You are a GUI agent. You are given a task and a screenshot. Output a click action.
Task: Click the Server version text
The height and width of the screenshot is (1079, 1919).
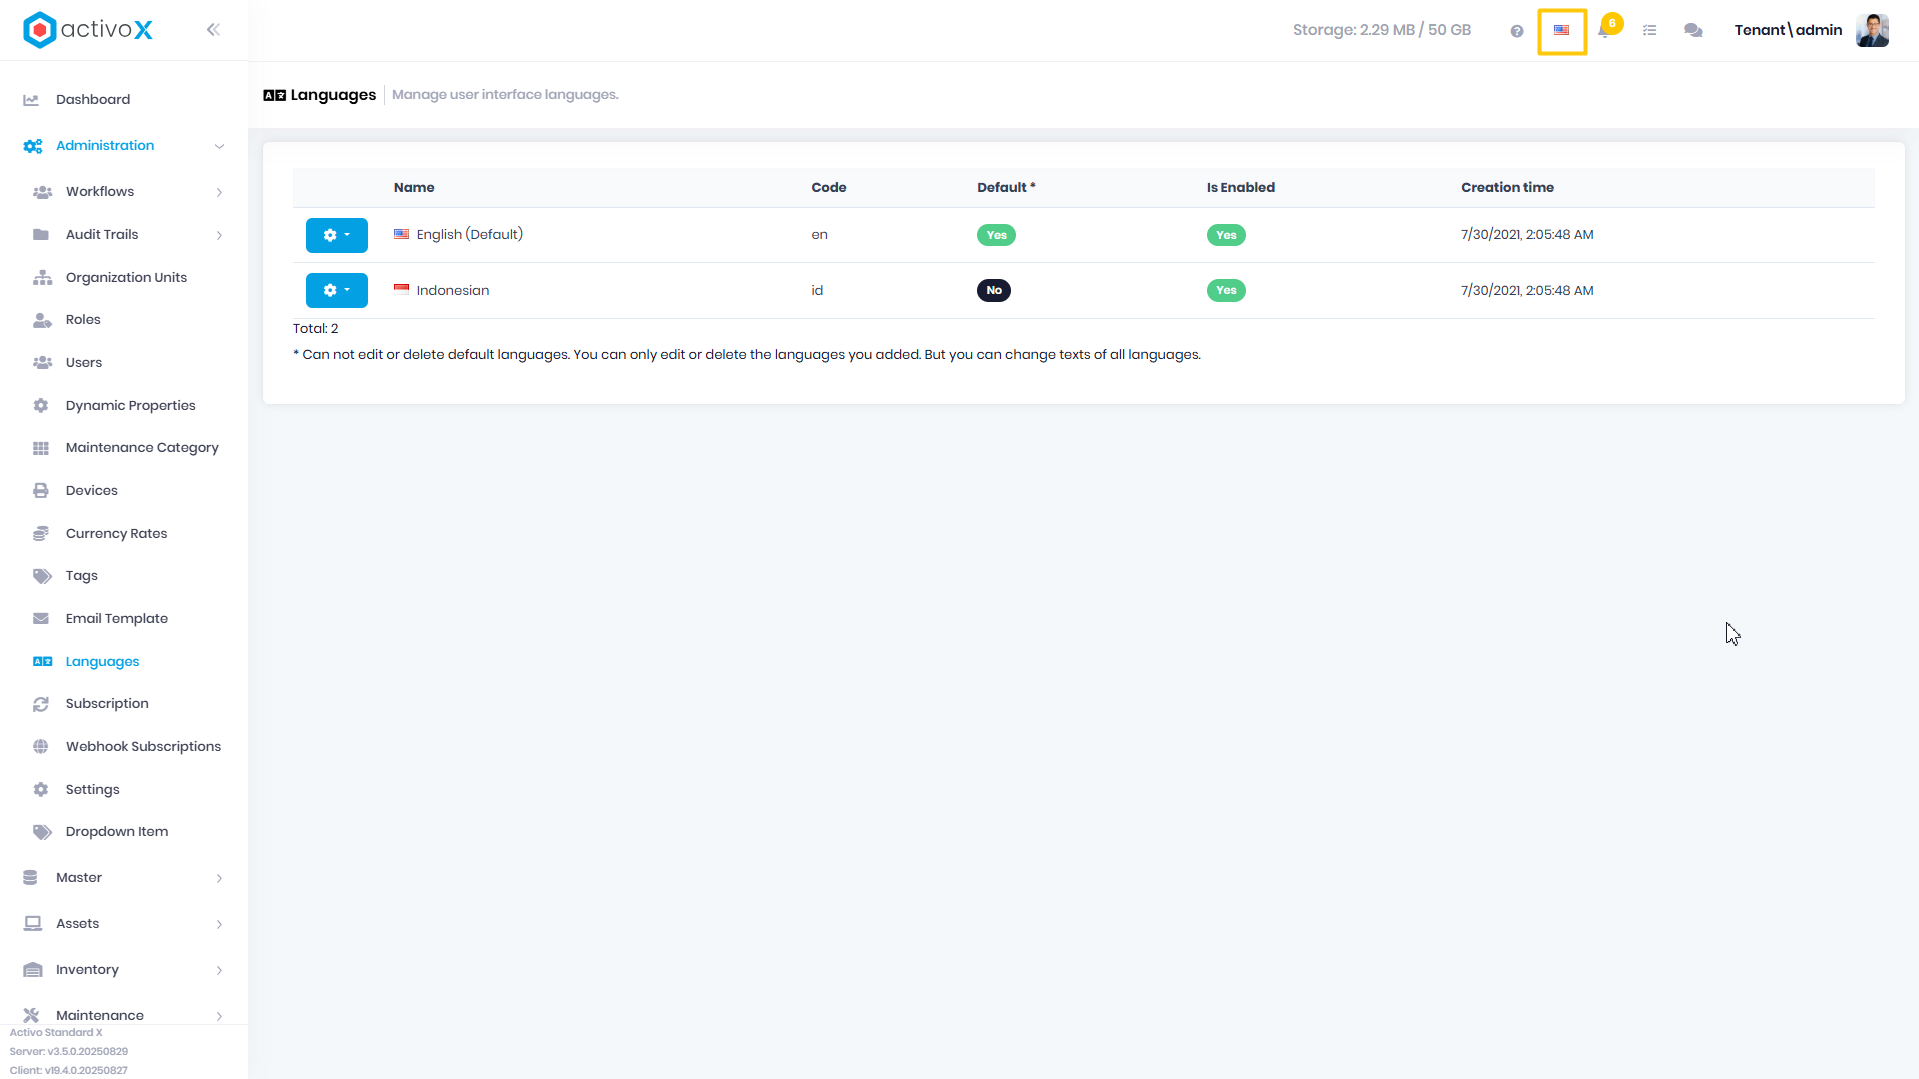tap(69, 1052)
